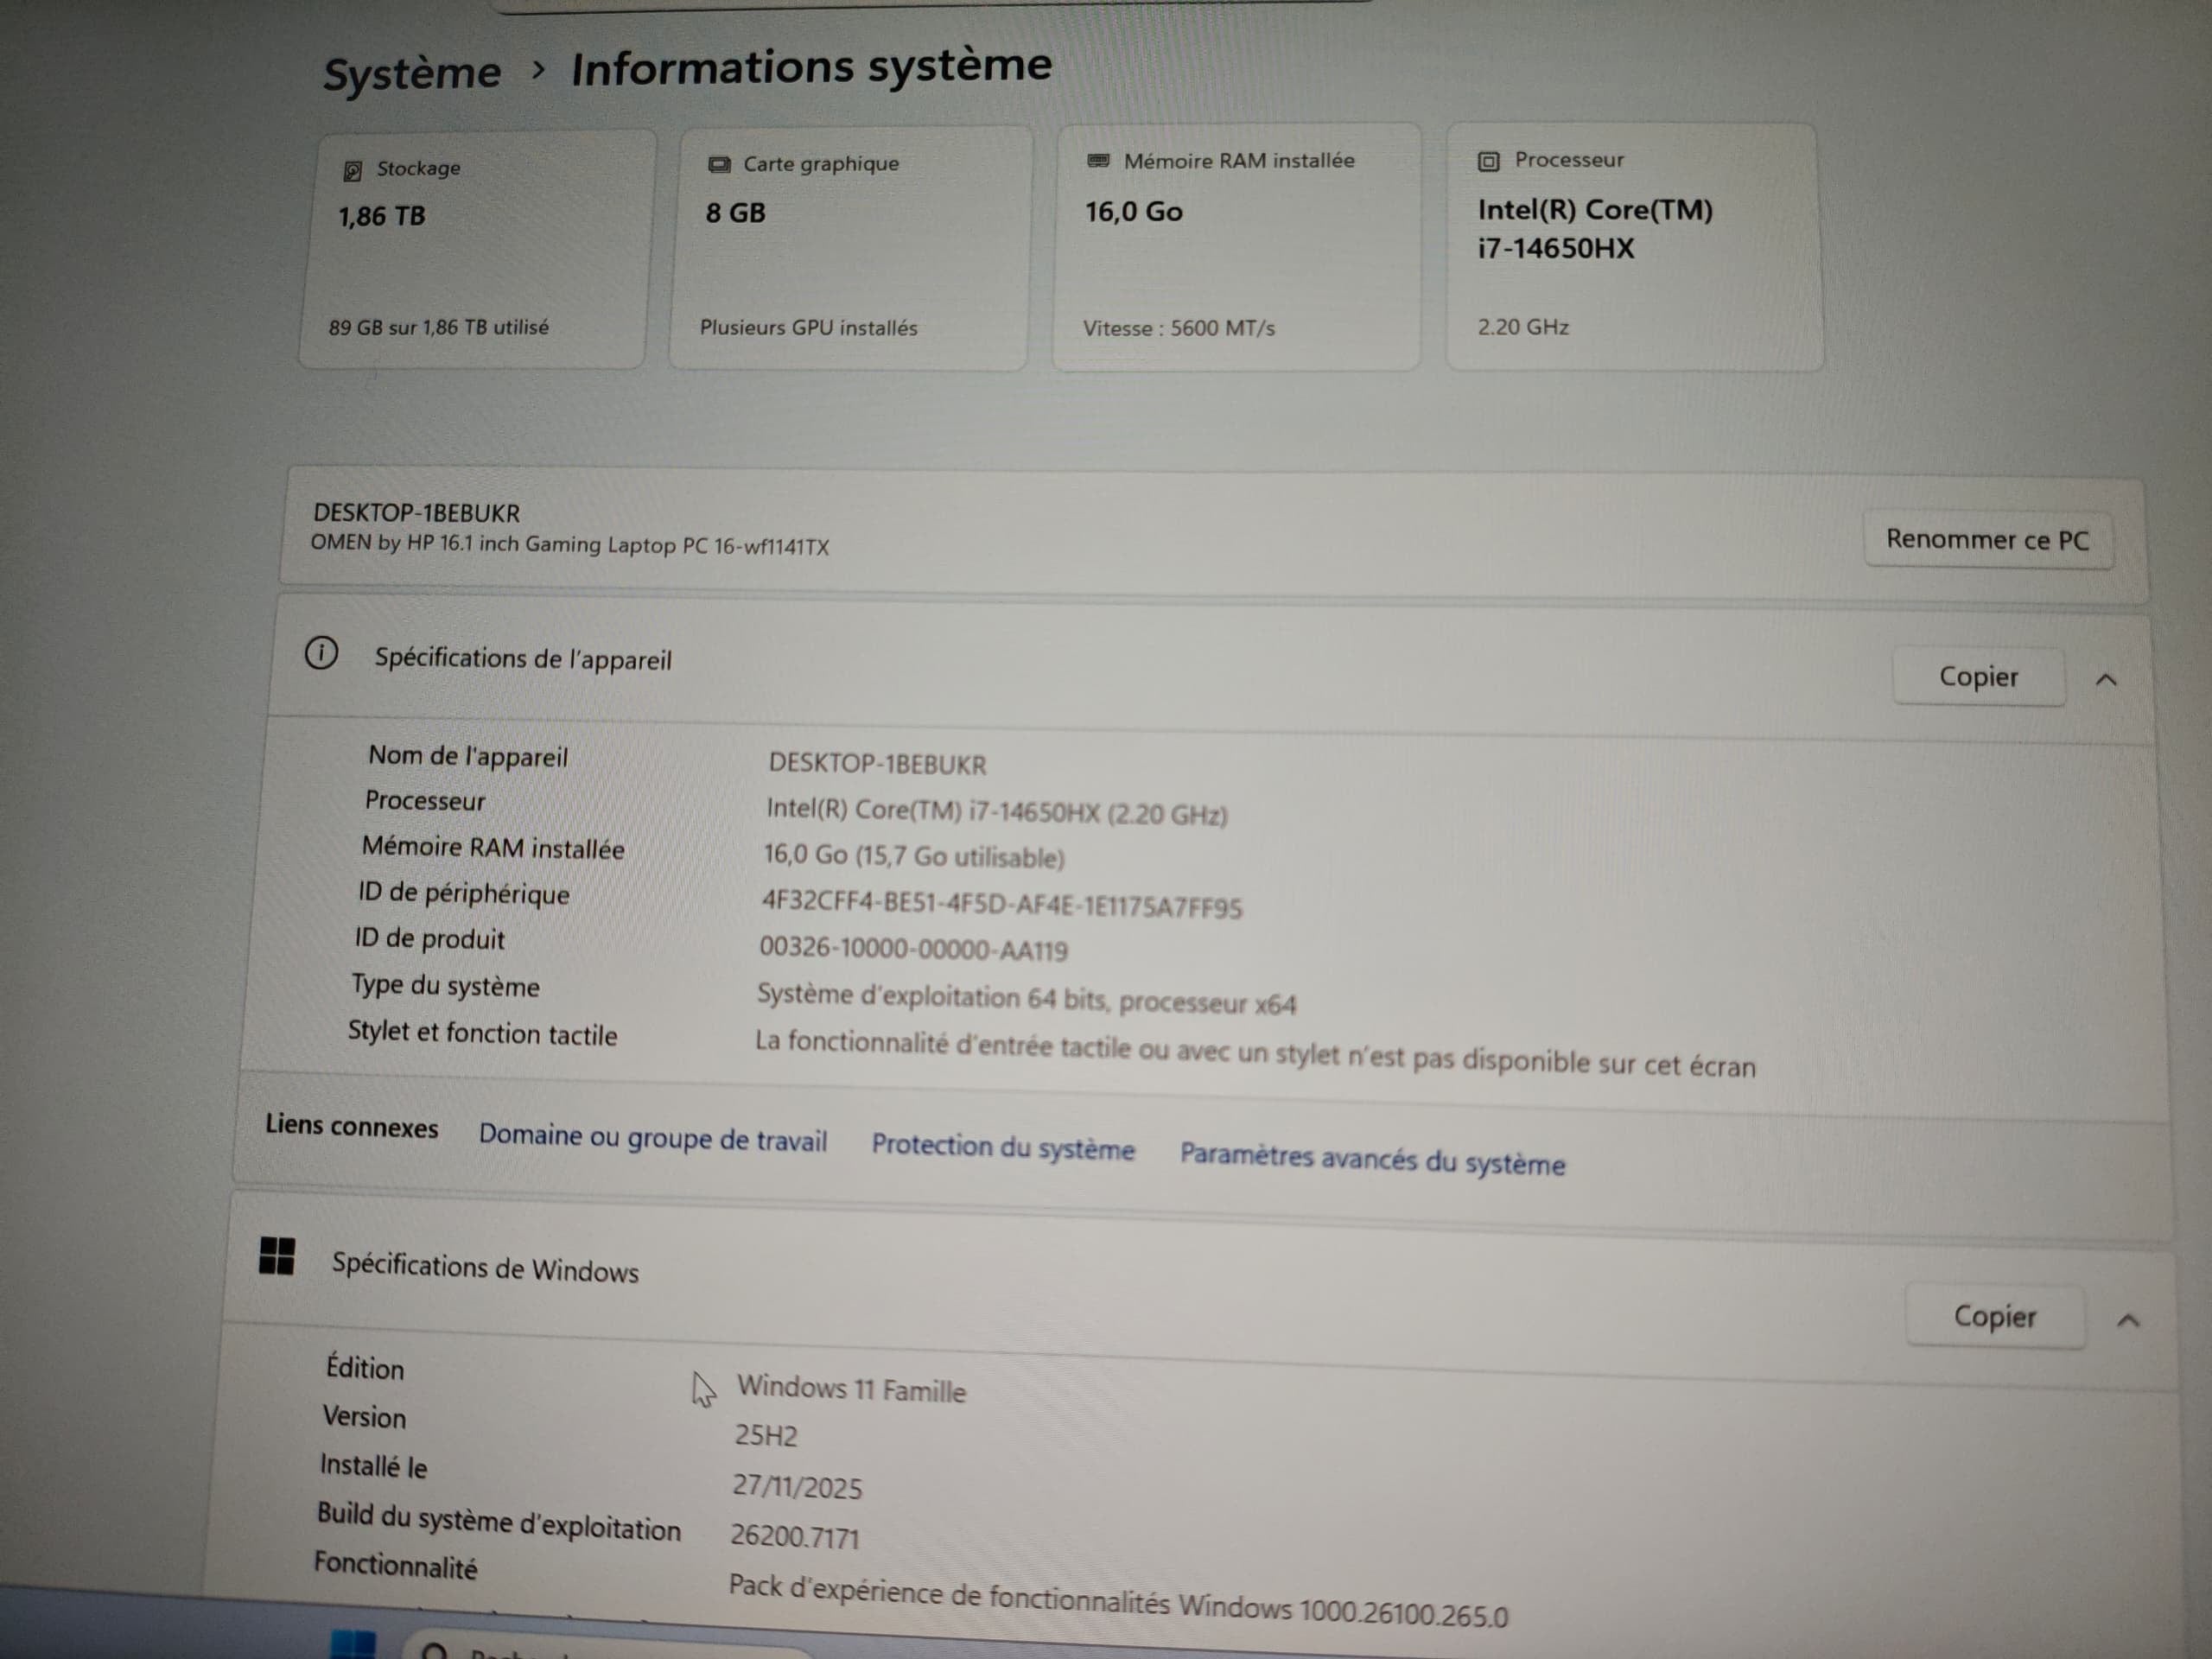Open the Windows Start button on taskbar
The image size is (2212, 1659).
click(x=353, y=1645)
